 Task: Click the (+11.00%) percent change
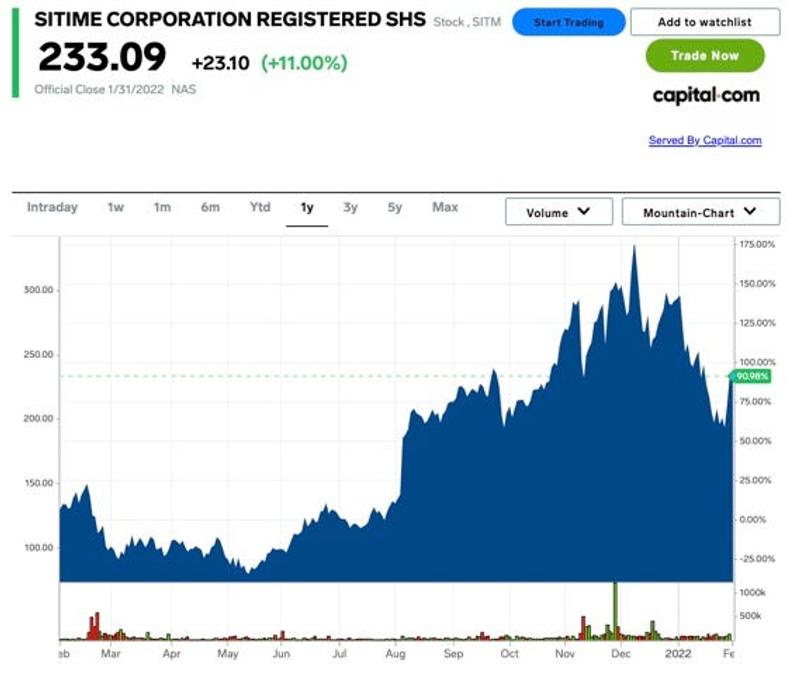(x=304, y=63)
